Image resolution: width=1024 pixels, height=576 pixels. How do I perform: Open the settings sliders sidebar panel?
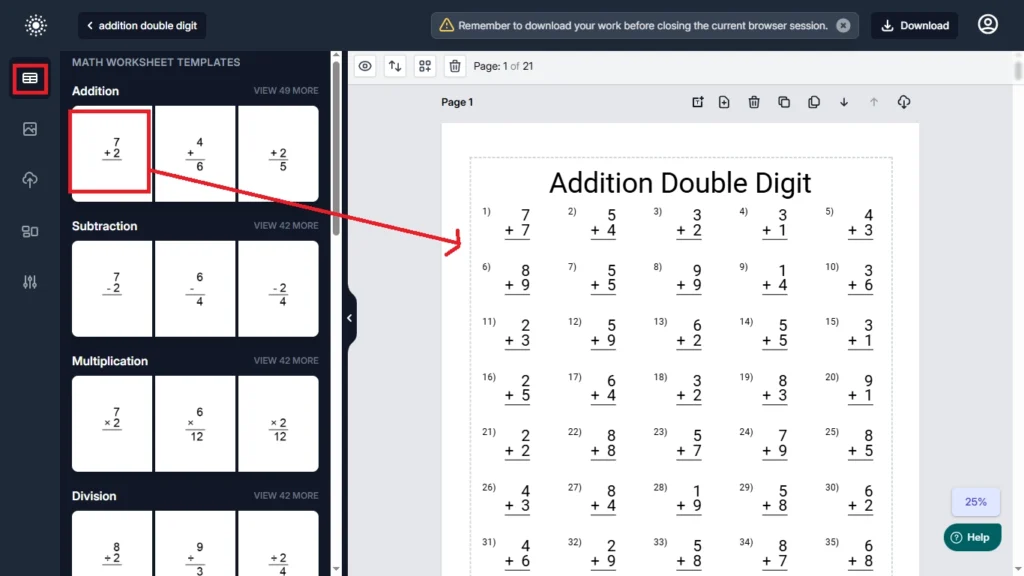tap(30, 282)
